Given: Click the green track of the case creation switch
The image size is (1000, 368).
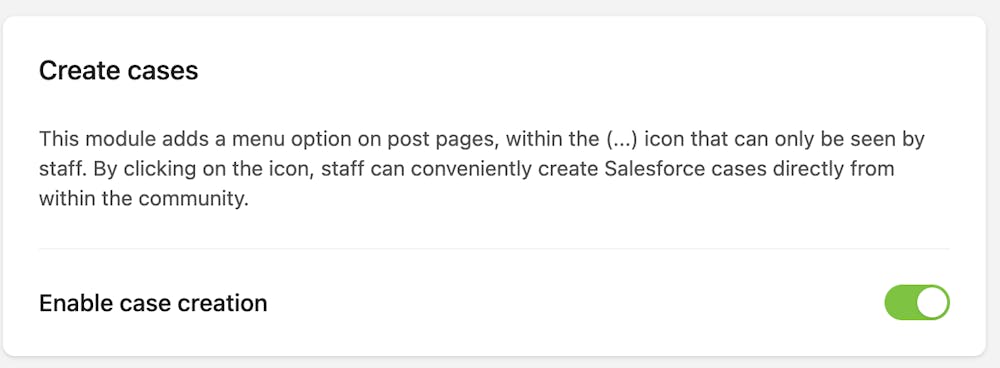Looking at the screenshot, I should click(x=900, y=302).
